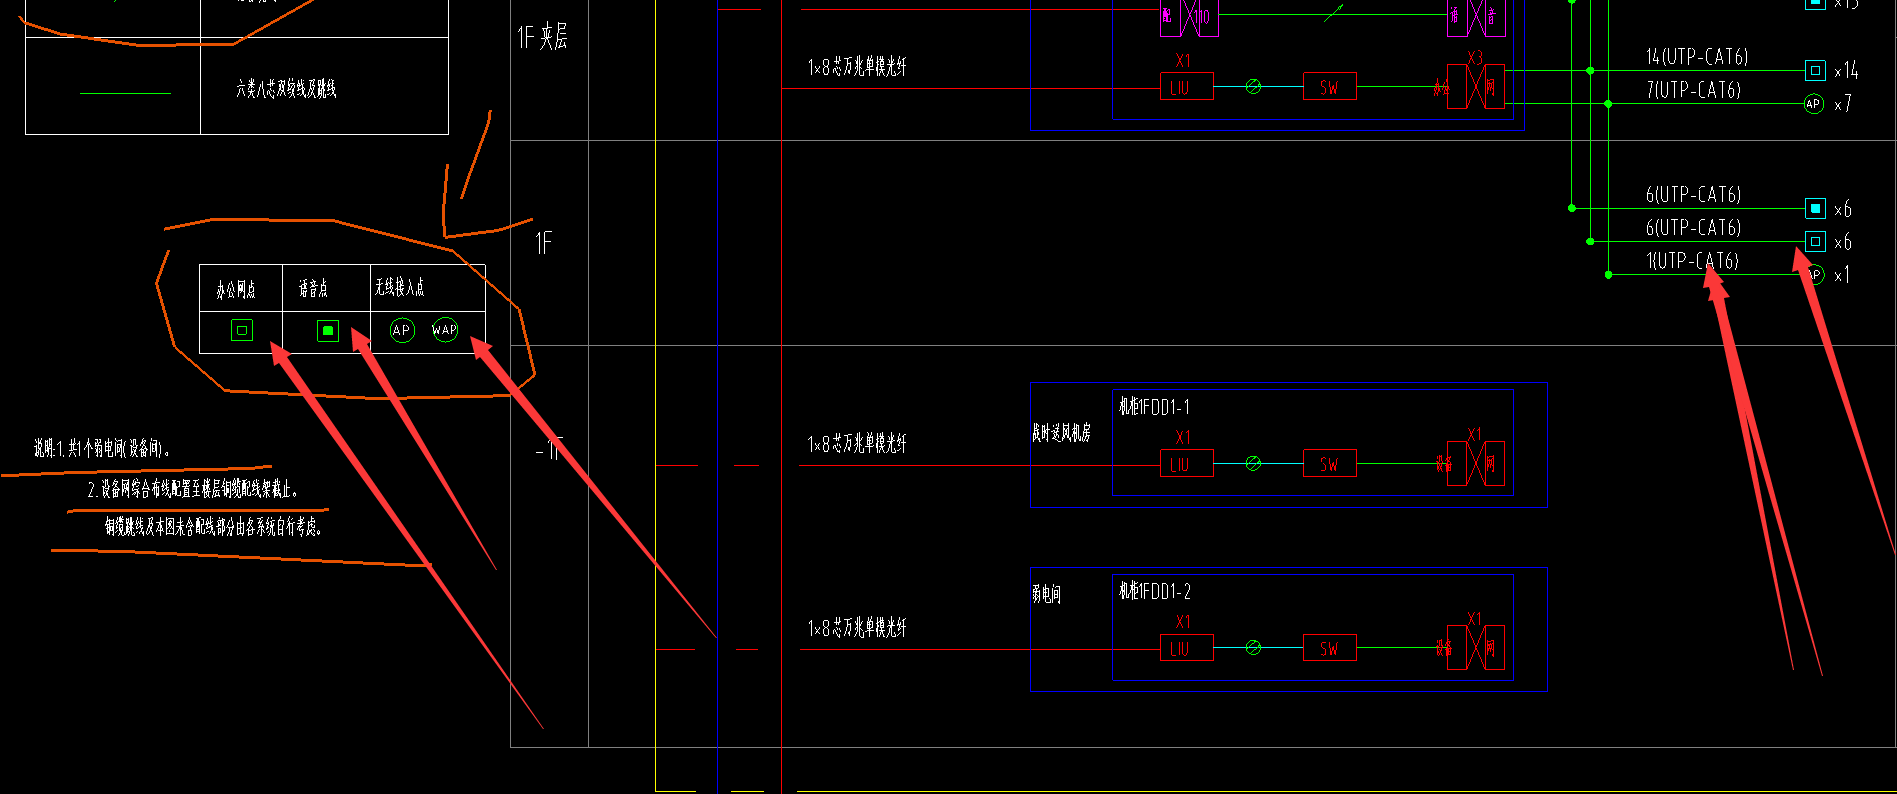Viewport: 1897px width, 794px height.
Task: Select 1×8芯万兆单模光纤 label beside 机柜1FDD1-2
Action: pos(857,627)
